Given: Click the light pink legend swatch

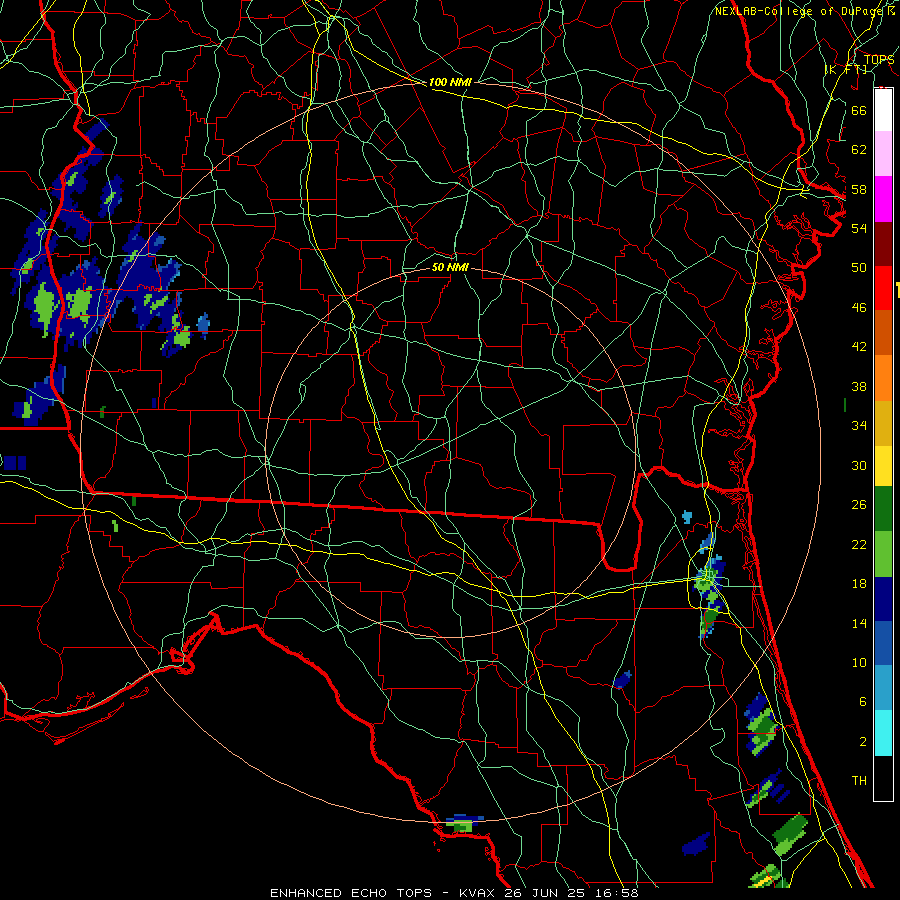Looking at the screenshot, I should (883, 154).
